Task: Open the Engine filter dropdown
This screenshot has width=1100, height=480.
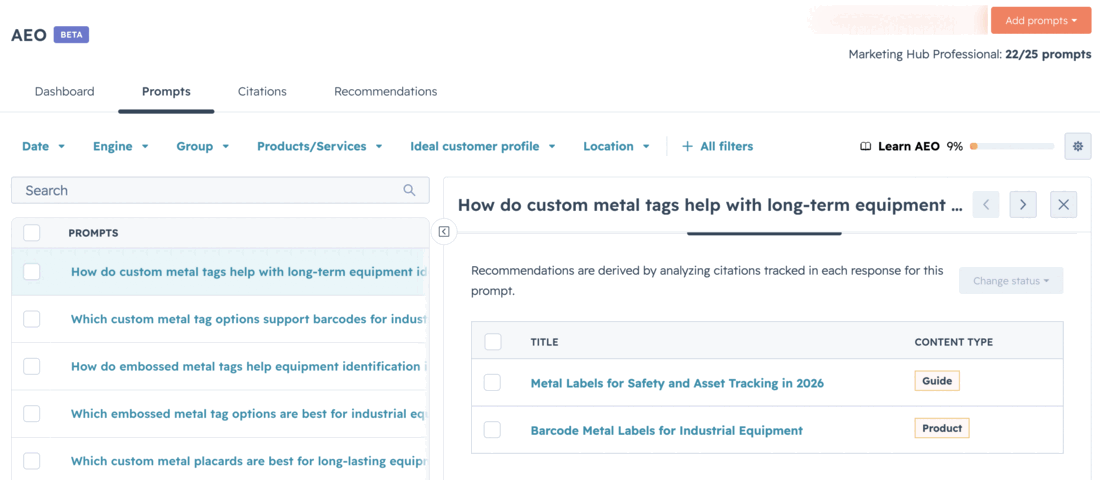Action: (x=121, y=146)
